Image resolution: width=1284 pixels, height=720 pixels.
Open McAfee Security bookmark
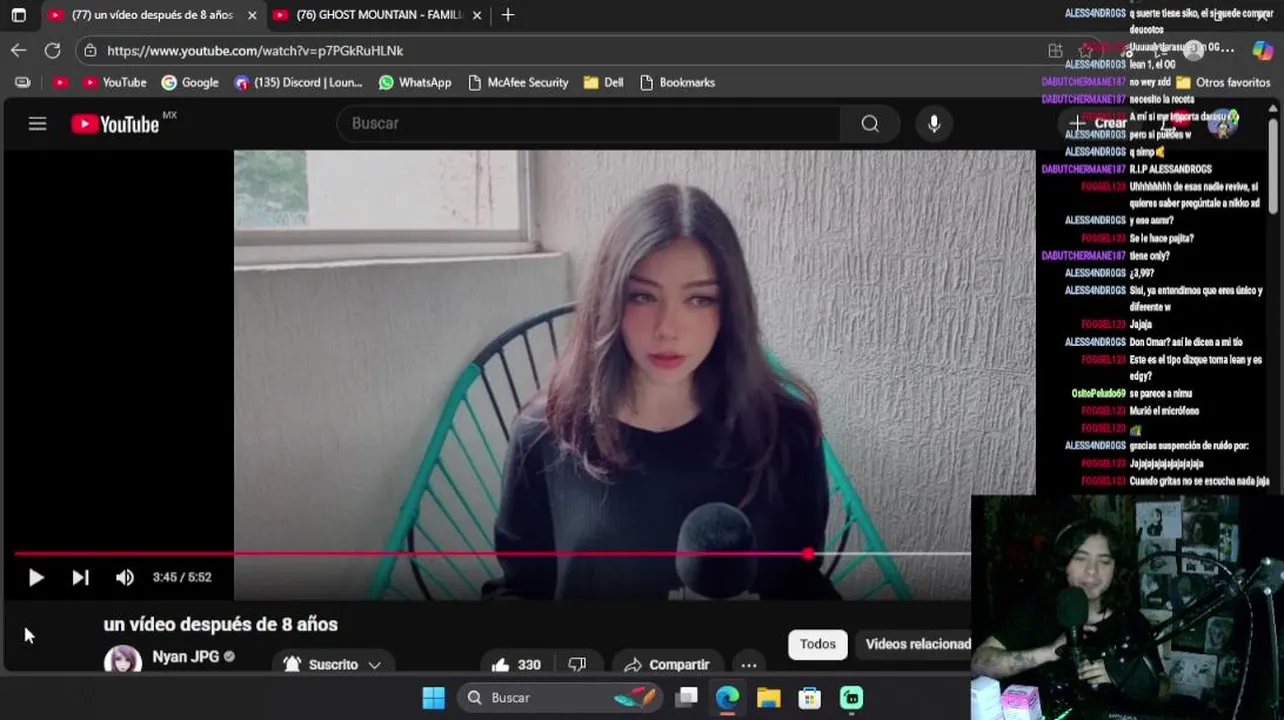pyautogui.click(x=518, y=82)
